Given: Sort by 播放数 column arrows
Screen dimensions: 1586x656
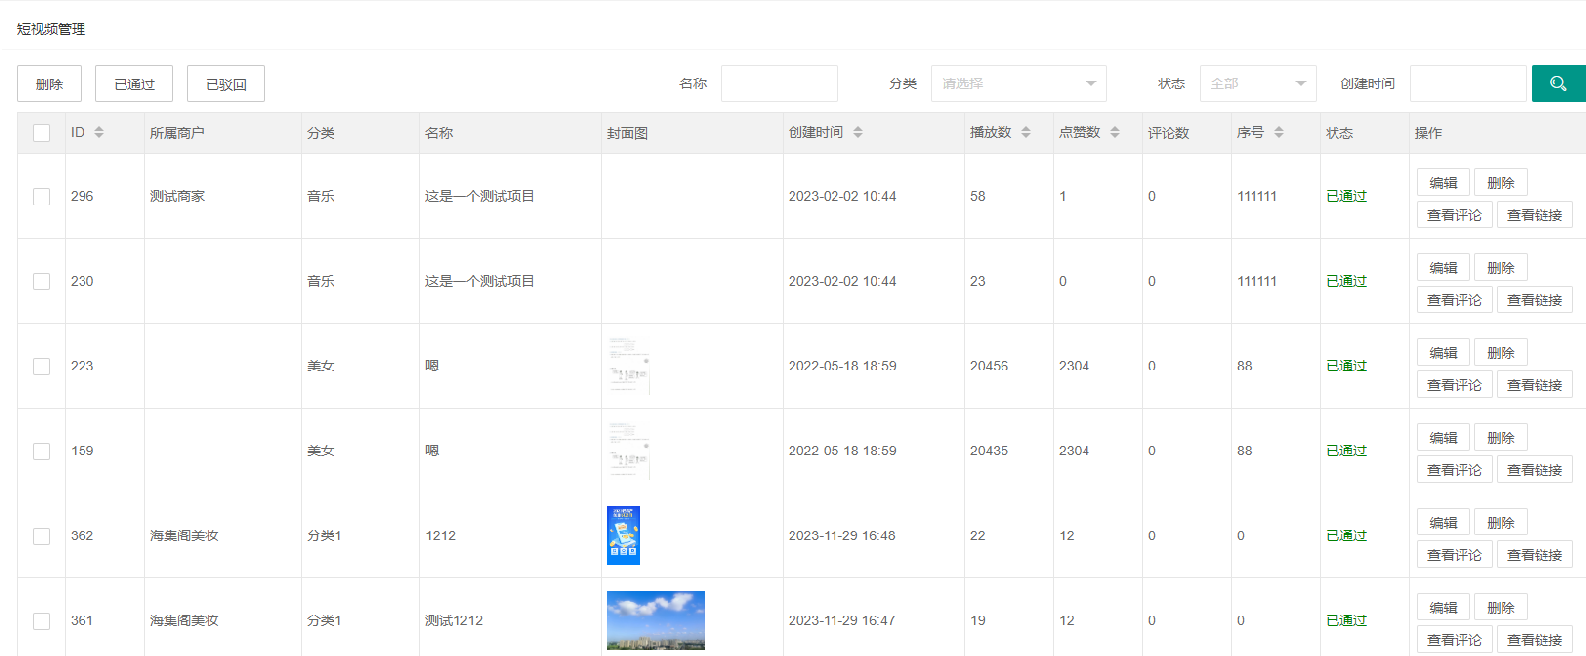Looking at the screenshot, I should 1026,133.
